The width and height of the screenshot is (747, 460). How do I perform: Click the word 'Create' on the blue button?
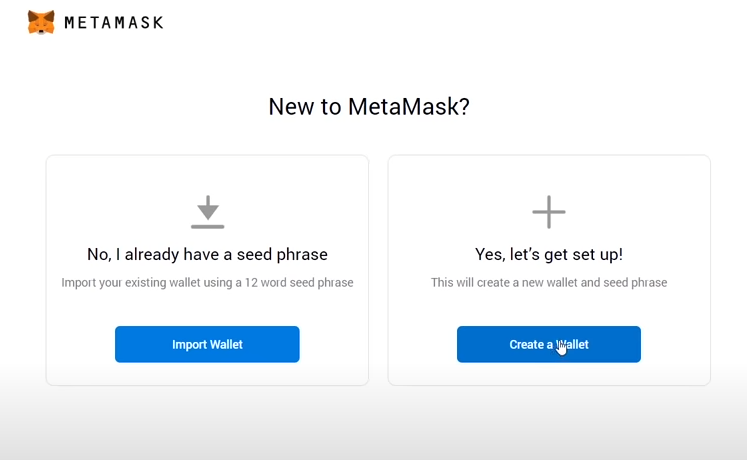click(x=526, y=344)
